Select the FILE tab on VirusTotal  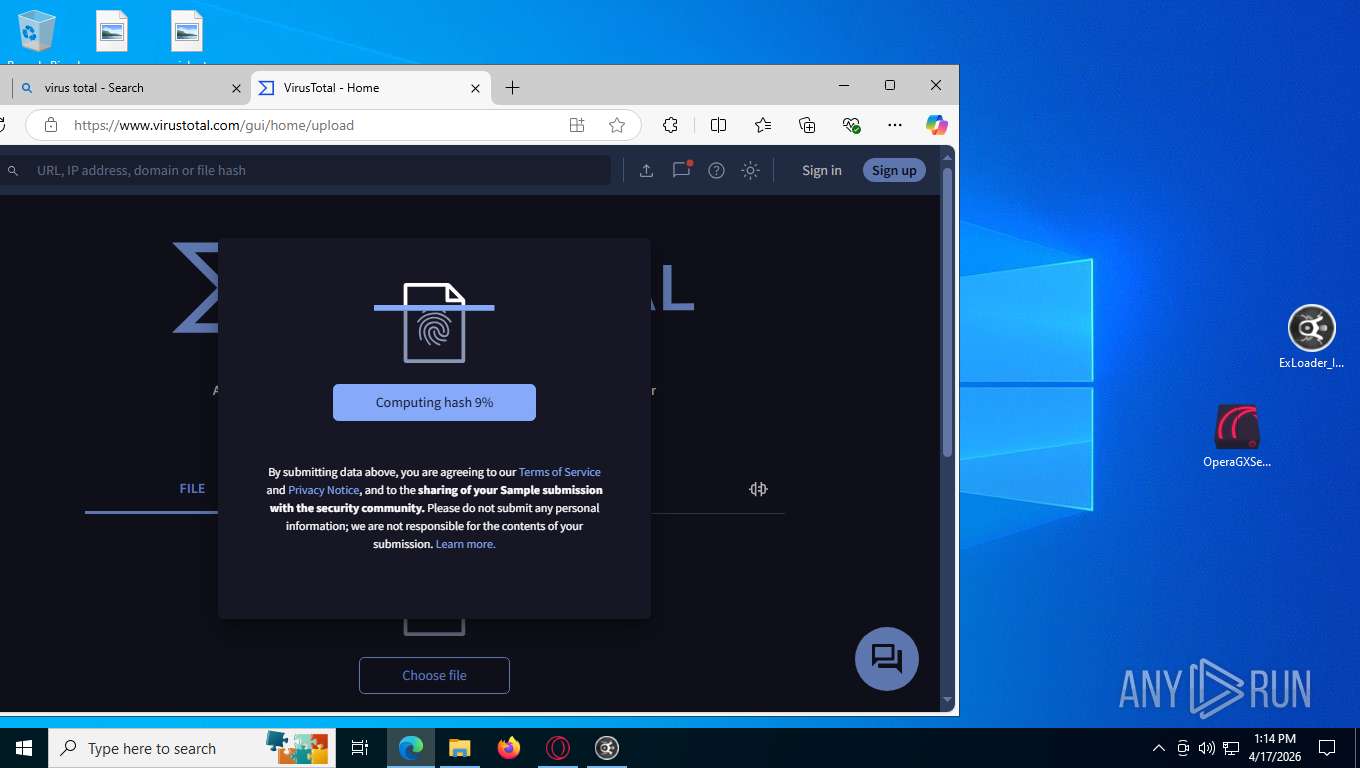coord(192,489)
